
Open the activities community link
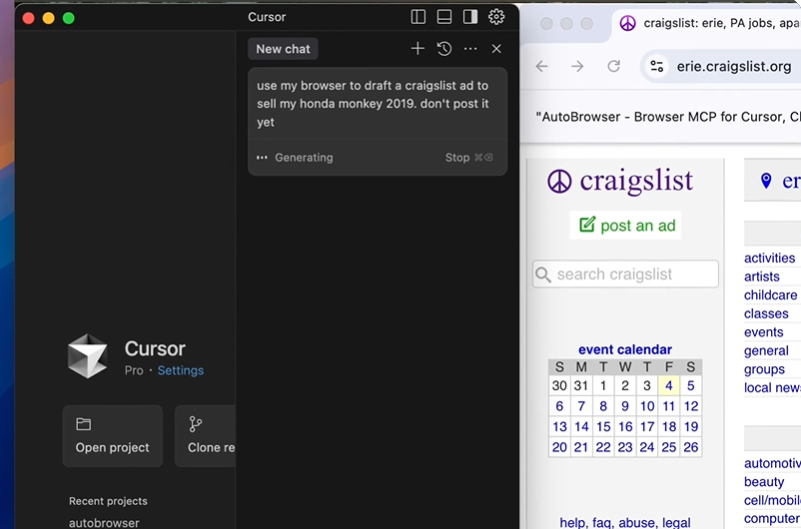pos(769,258)
